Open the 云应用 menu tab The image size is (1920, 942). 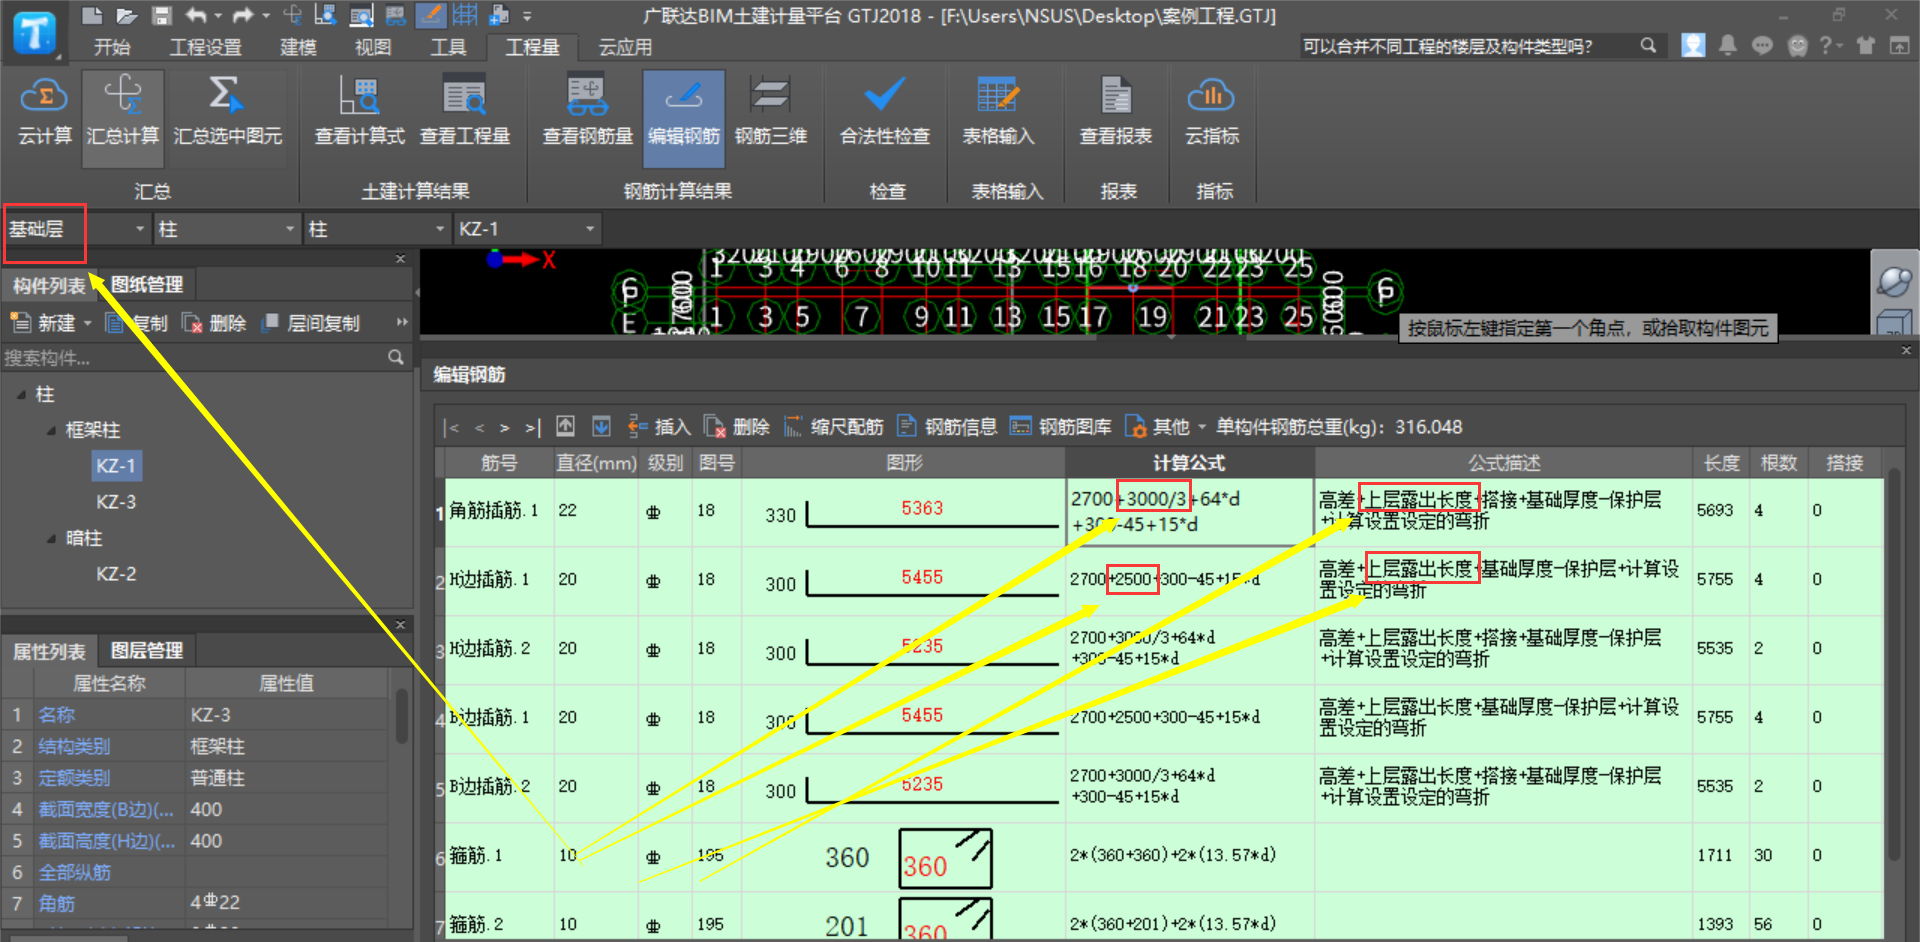point(625,47)
